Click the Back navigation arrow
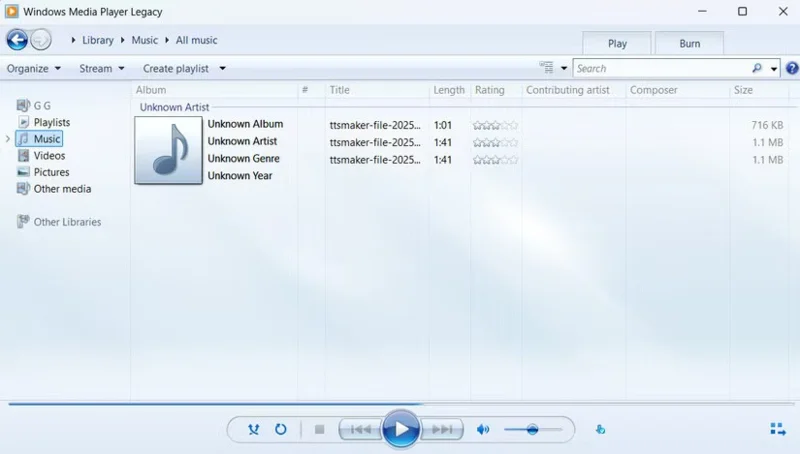Image resolution: width=800 pixels, height=454 pixels. click(x=17, y=40)
